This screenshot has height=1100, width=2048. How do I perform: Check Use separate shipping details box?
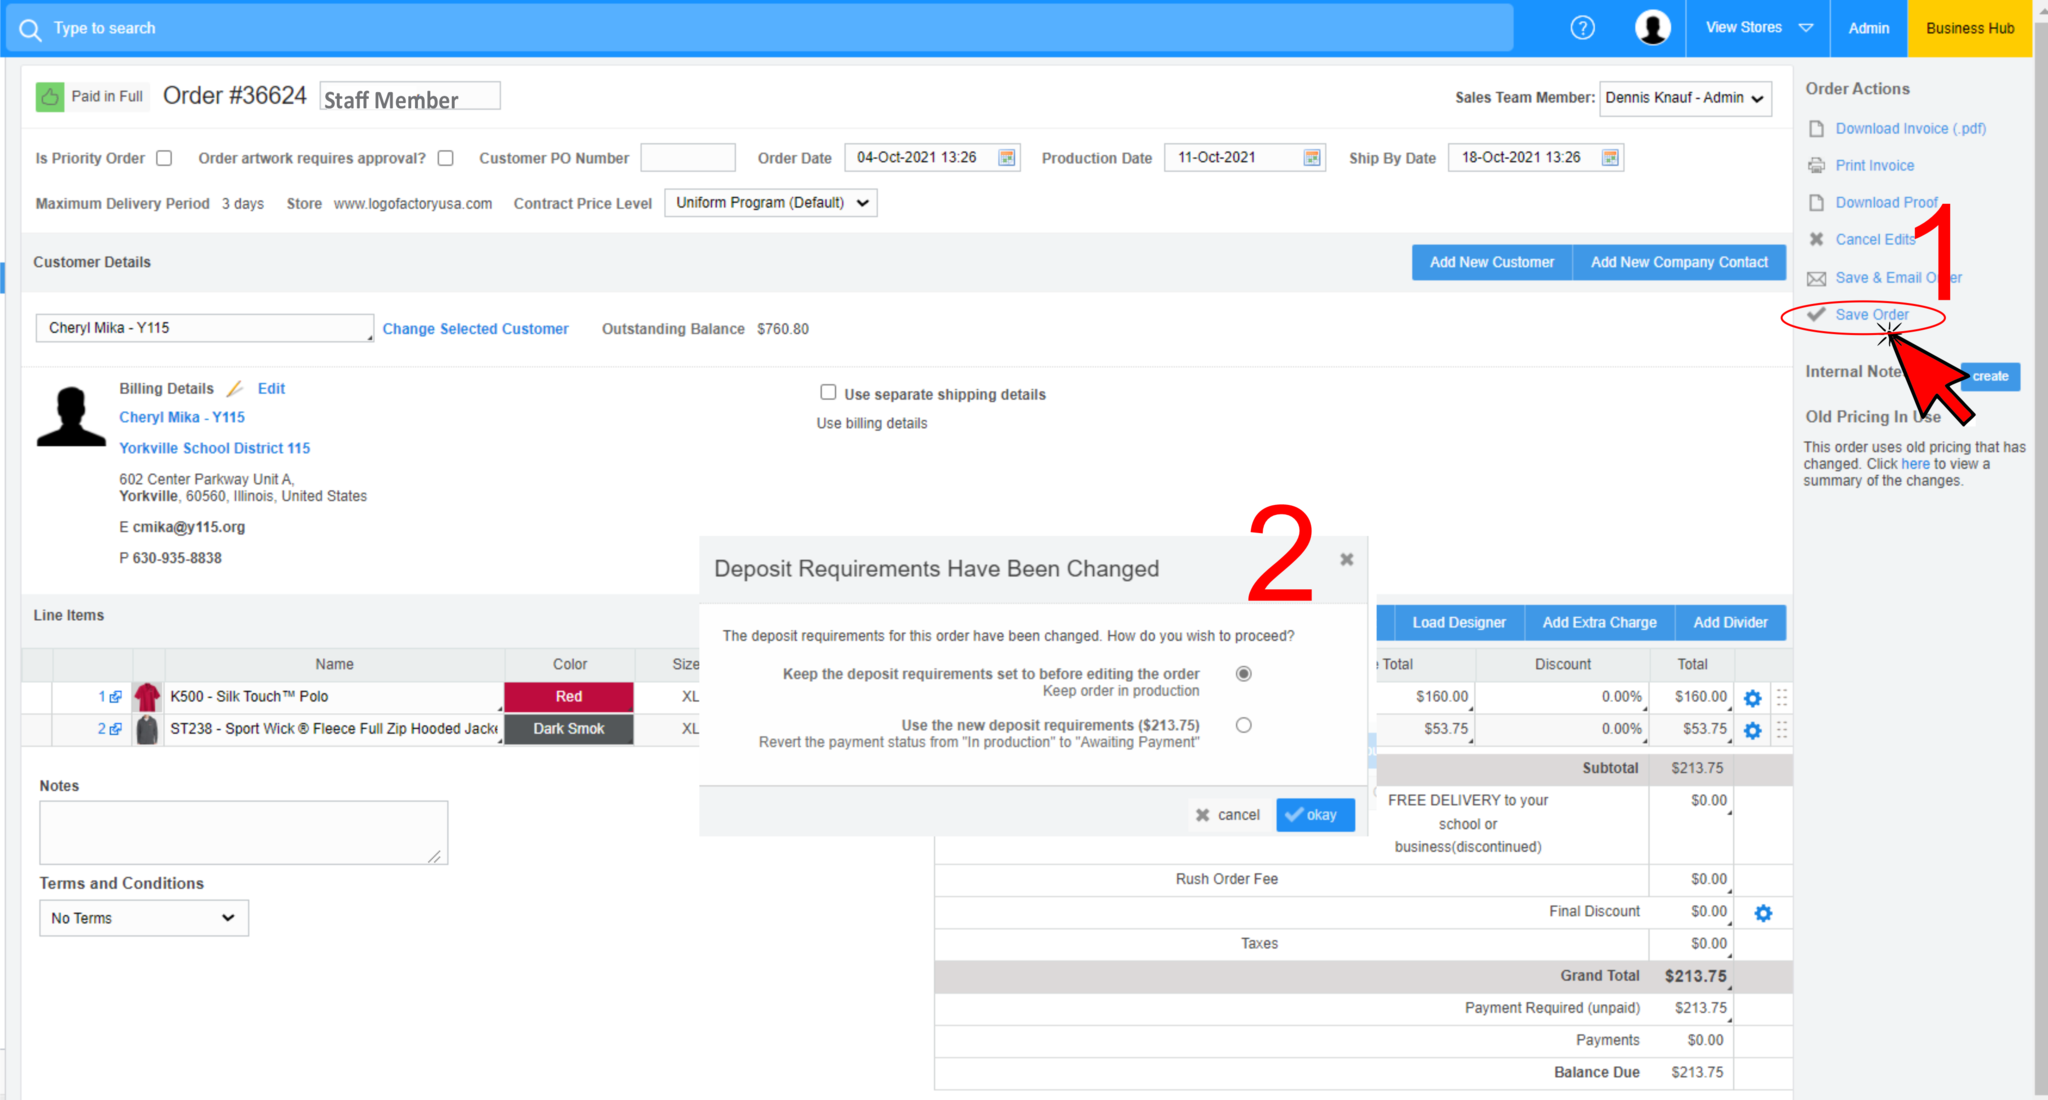(x=828, y=393)
